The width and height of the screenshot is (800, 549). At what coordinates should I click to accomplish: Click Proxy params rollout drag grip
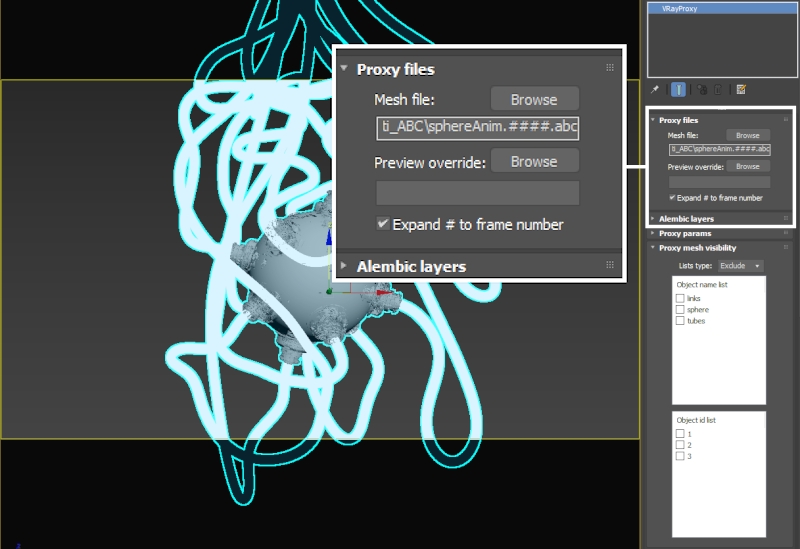786,233
